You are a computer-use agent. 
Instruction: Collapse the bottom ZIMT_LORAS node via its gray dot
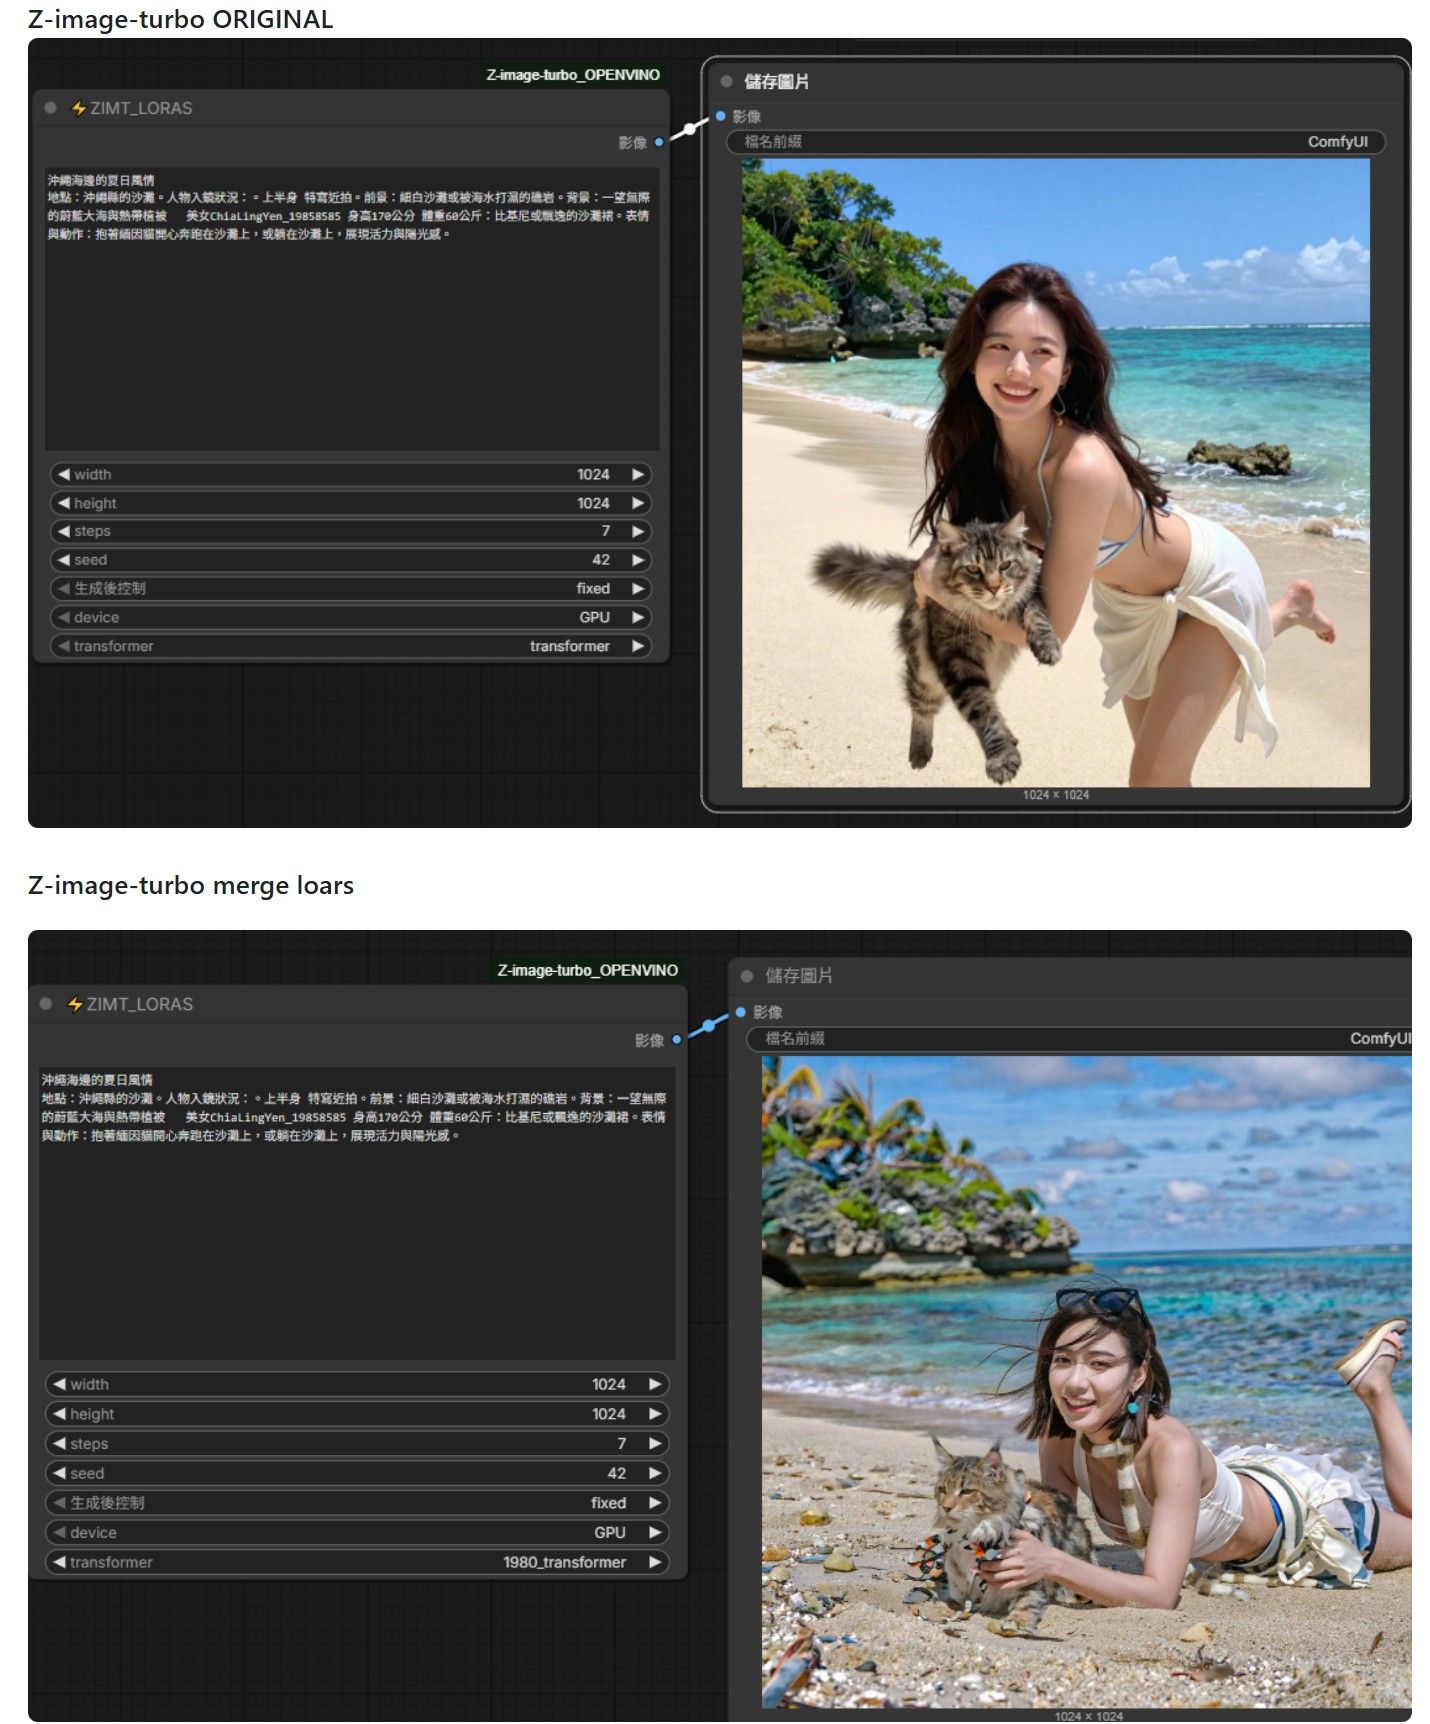pyautogui.click(x=46, y=1004)
